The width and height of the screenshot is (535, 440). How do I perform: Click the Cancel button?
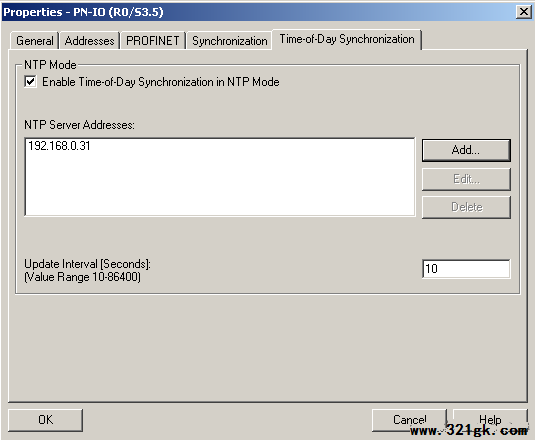[x=409, y=420]
